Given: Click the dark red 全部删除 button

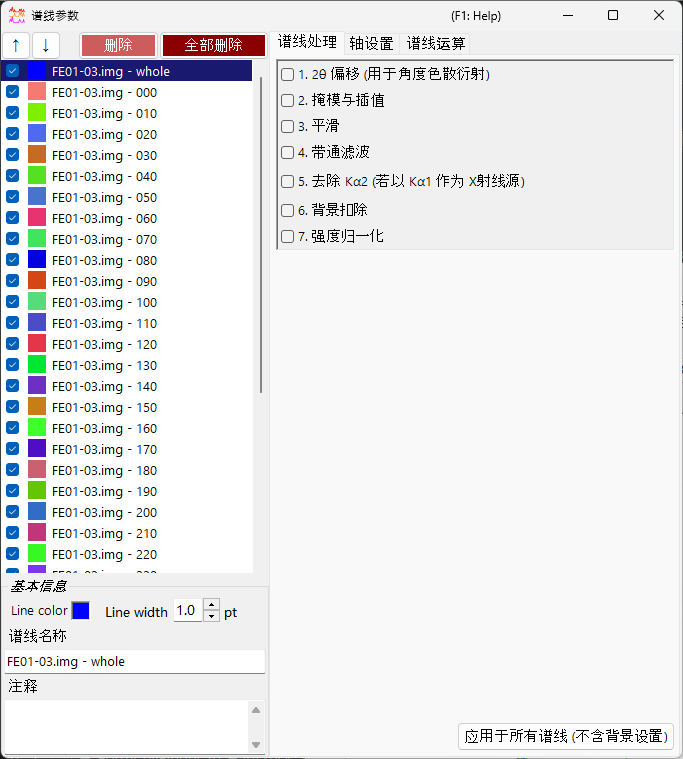Looking at the screenshot, I should click(213, 46).
